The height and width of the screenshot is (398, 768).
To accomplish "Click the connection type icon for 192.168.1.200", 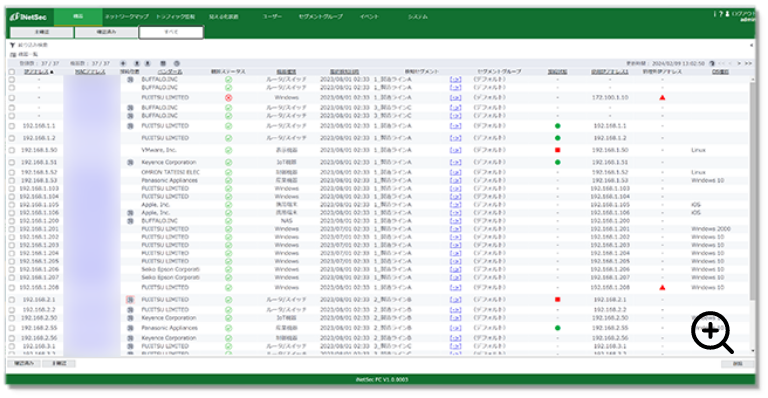I will 130,221.
